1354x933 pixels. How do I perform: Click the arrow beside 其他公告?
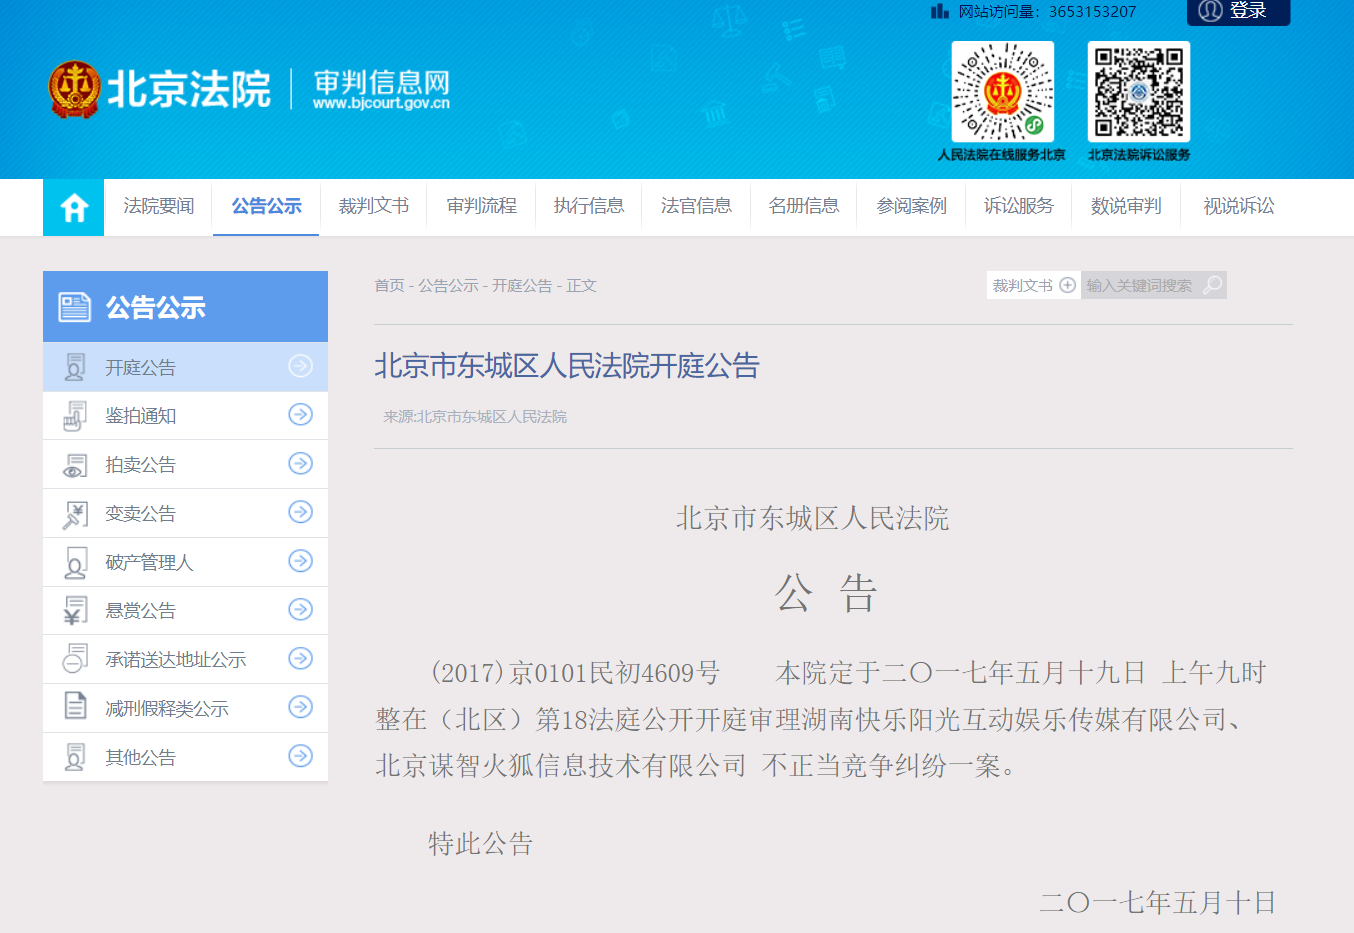pos(300,756)
